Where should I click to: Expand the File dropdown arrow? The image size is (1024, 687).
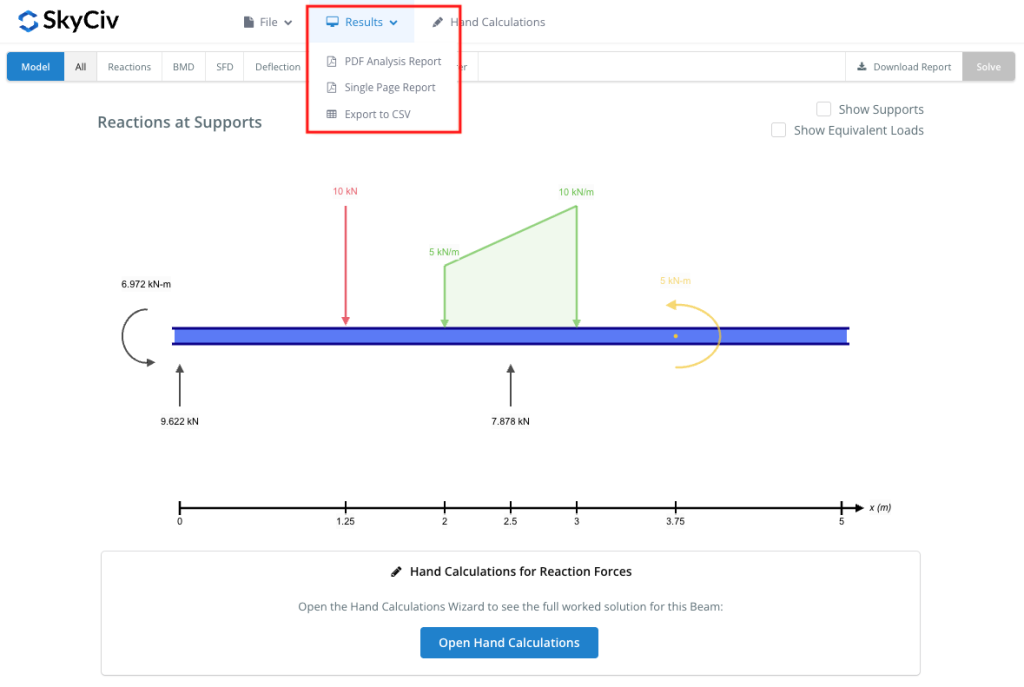pyautogui.click(x=288, y=23)
